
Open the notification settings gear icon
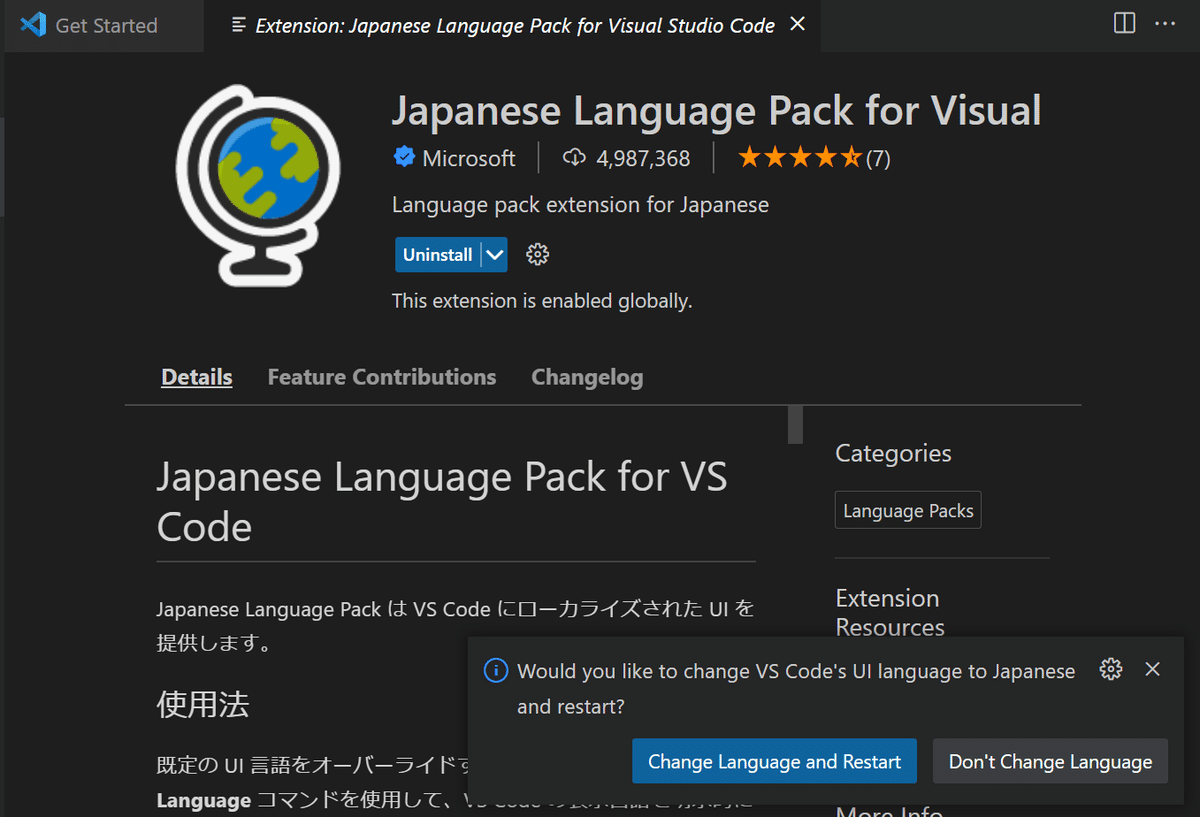click(x=1110, y=669)
